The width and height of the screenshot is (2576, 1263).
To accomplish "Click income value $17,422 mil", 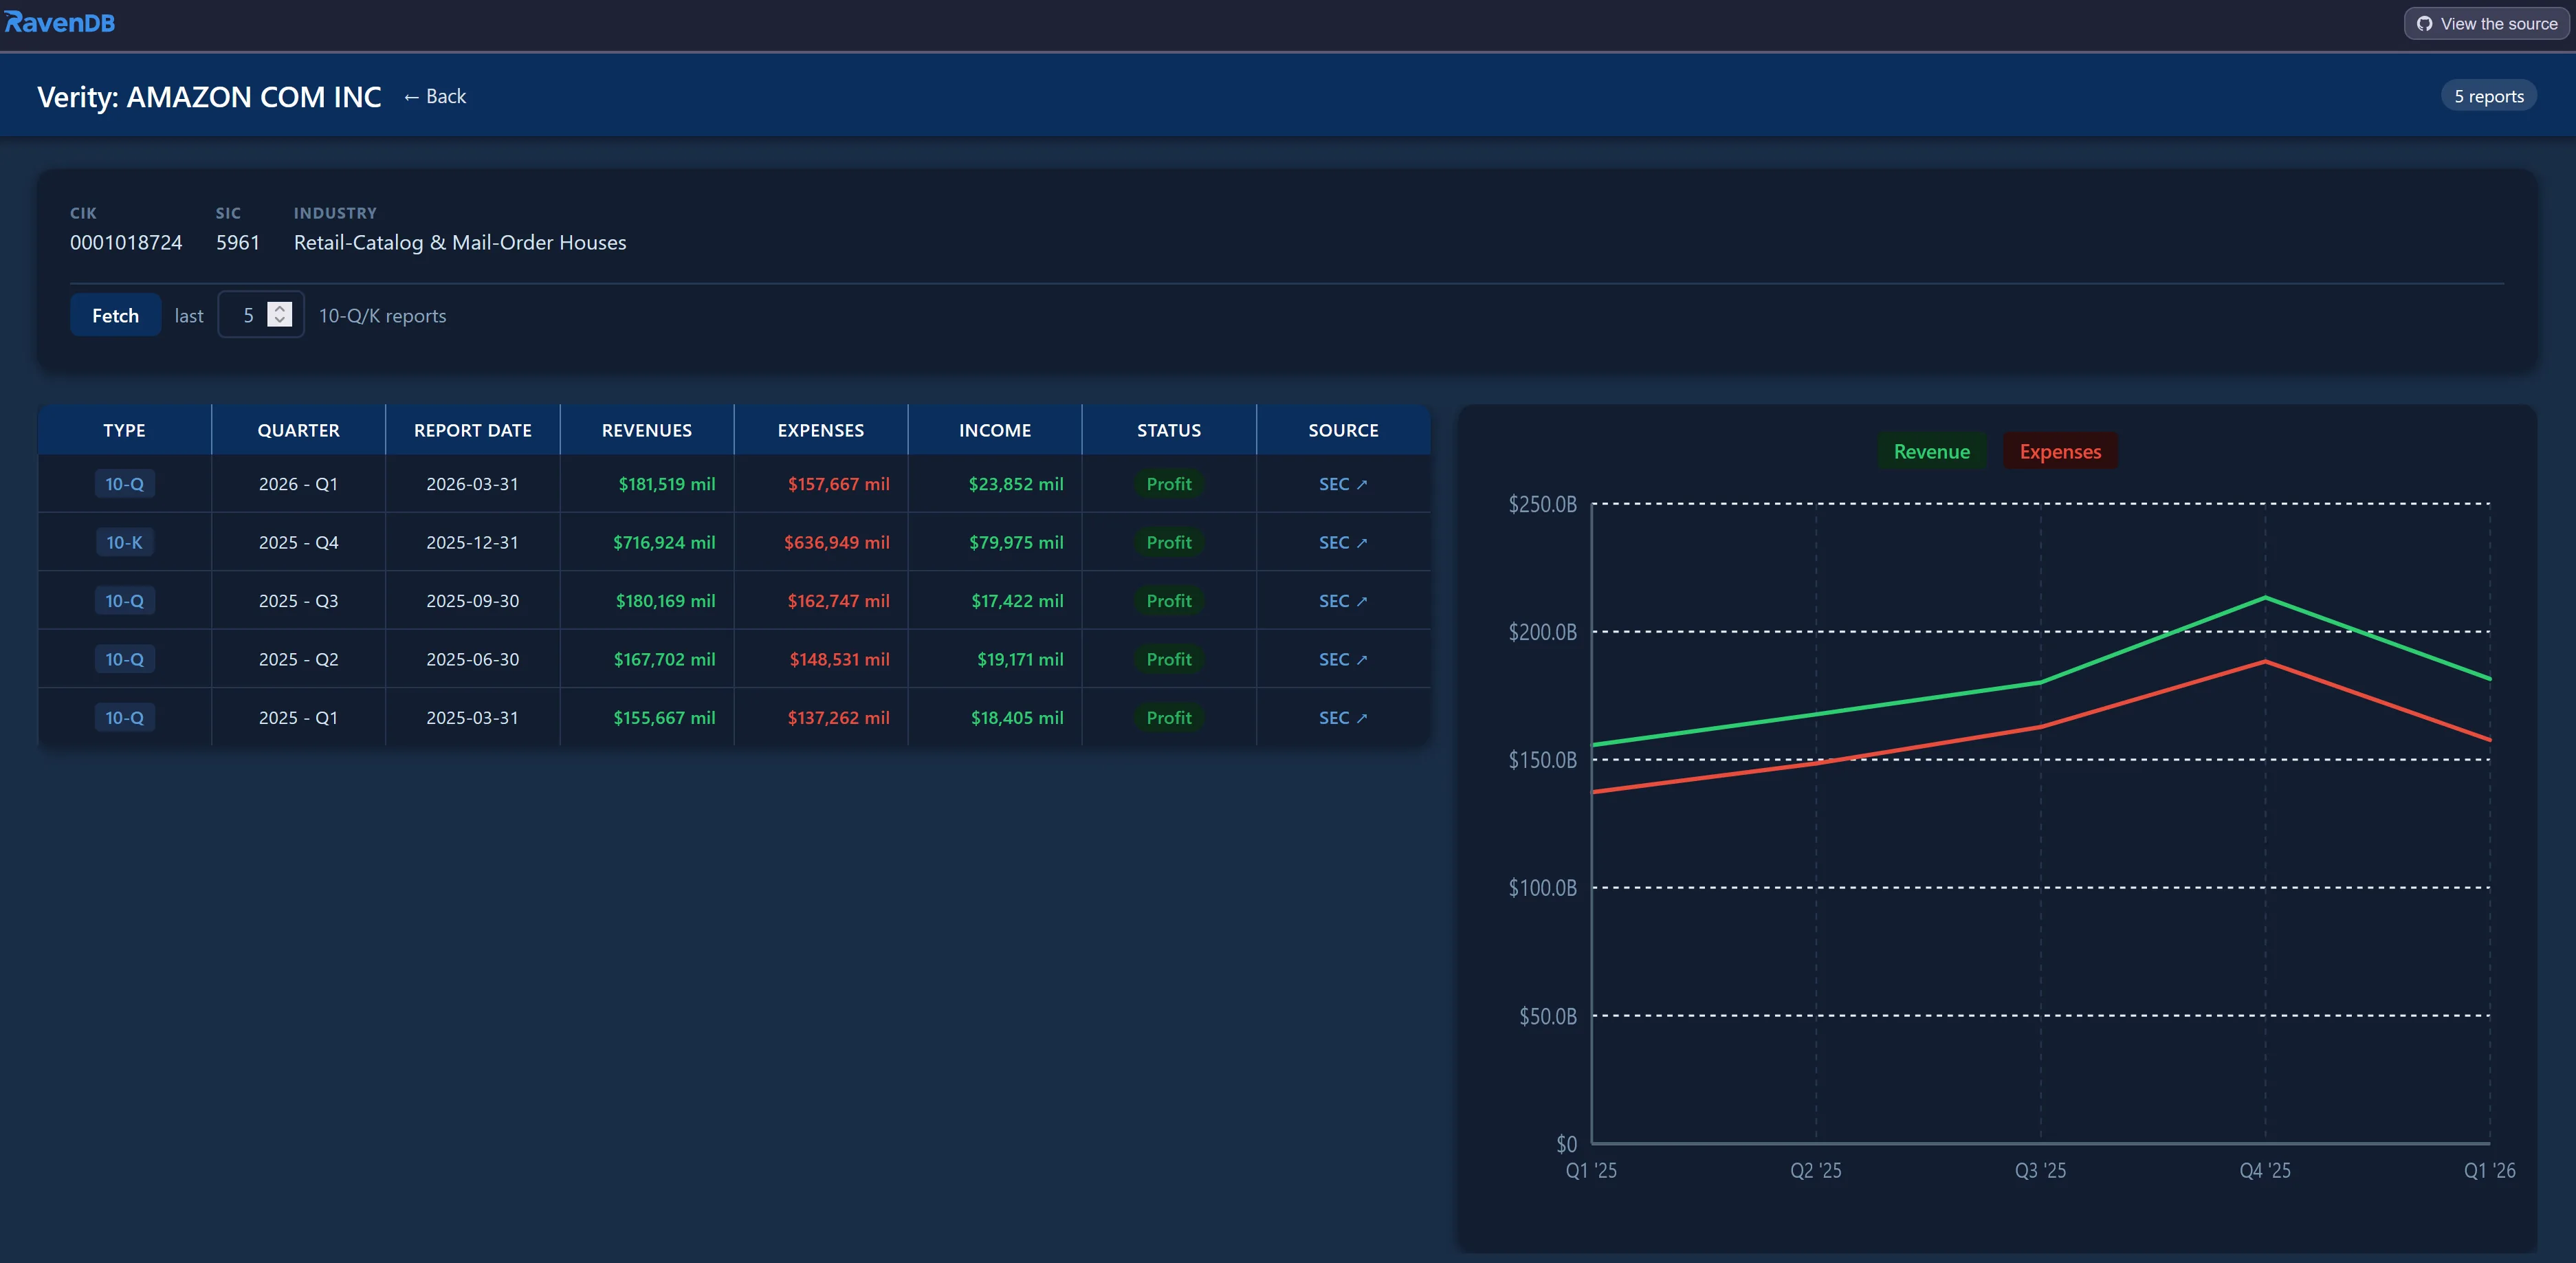I will pyautogui.click(x=1017, y=601).
